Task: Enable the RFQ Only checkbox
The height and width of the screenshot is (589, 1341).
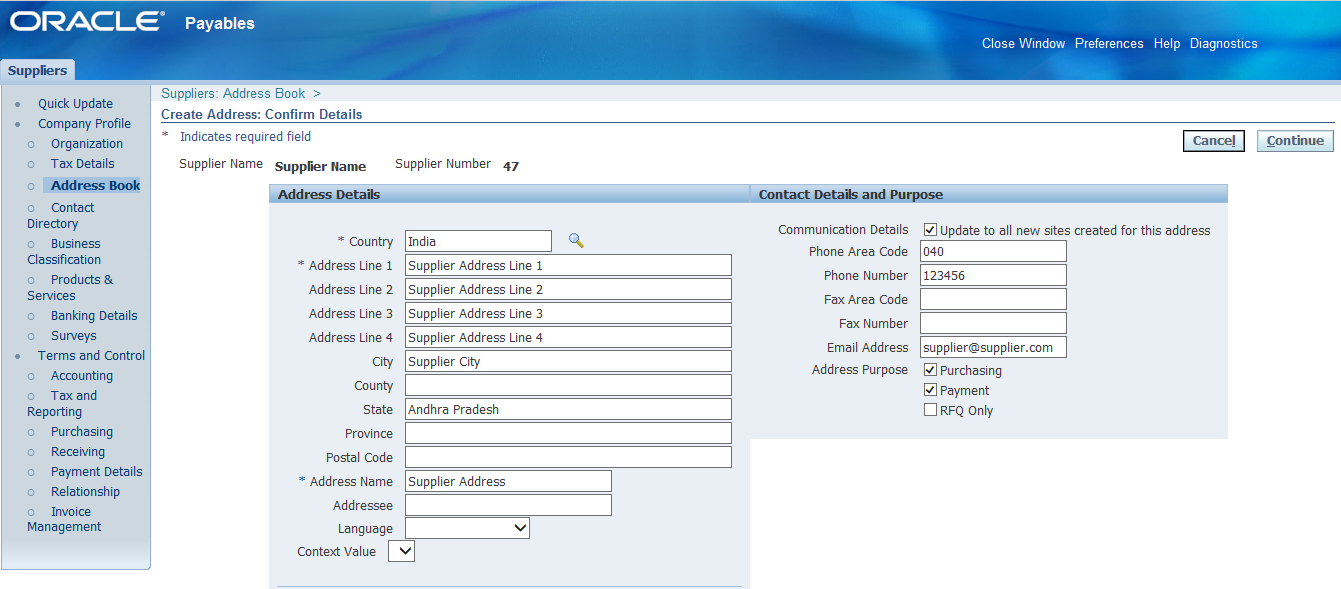Action: tap(930, 411)
